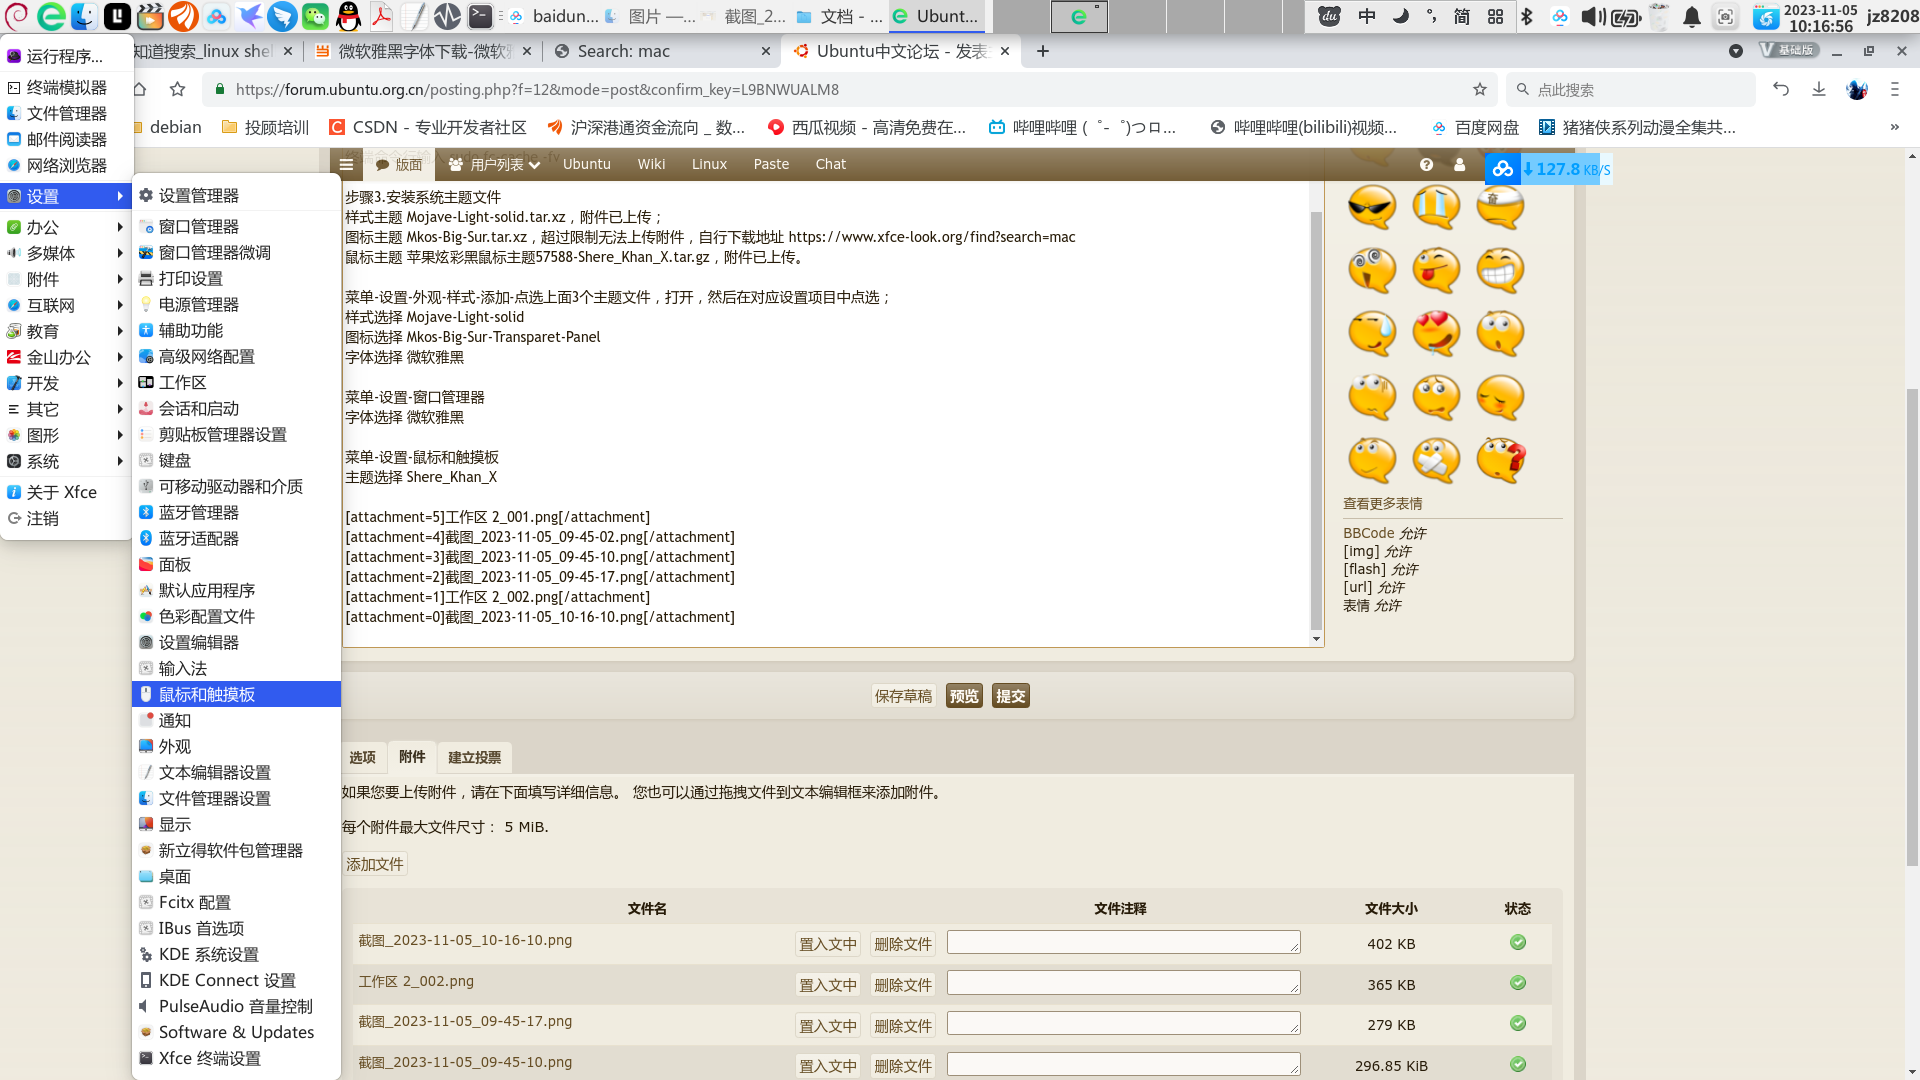The height and width of the screenshot is (1080, 1920).
Task: Toggle Chinese/English input mode 中
Action: coord(1367,16)
